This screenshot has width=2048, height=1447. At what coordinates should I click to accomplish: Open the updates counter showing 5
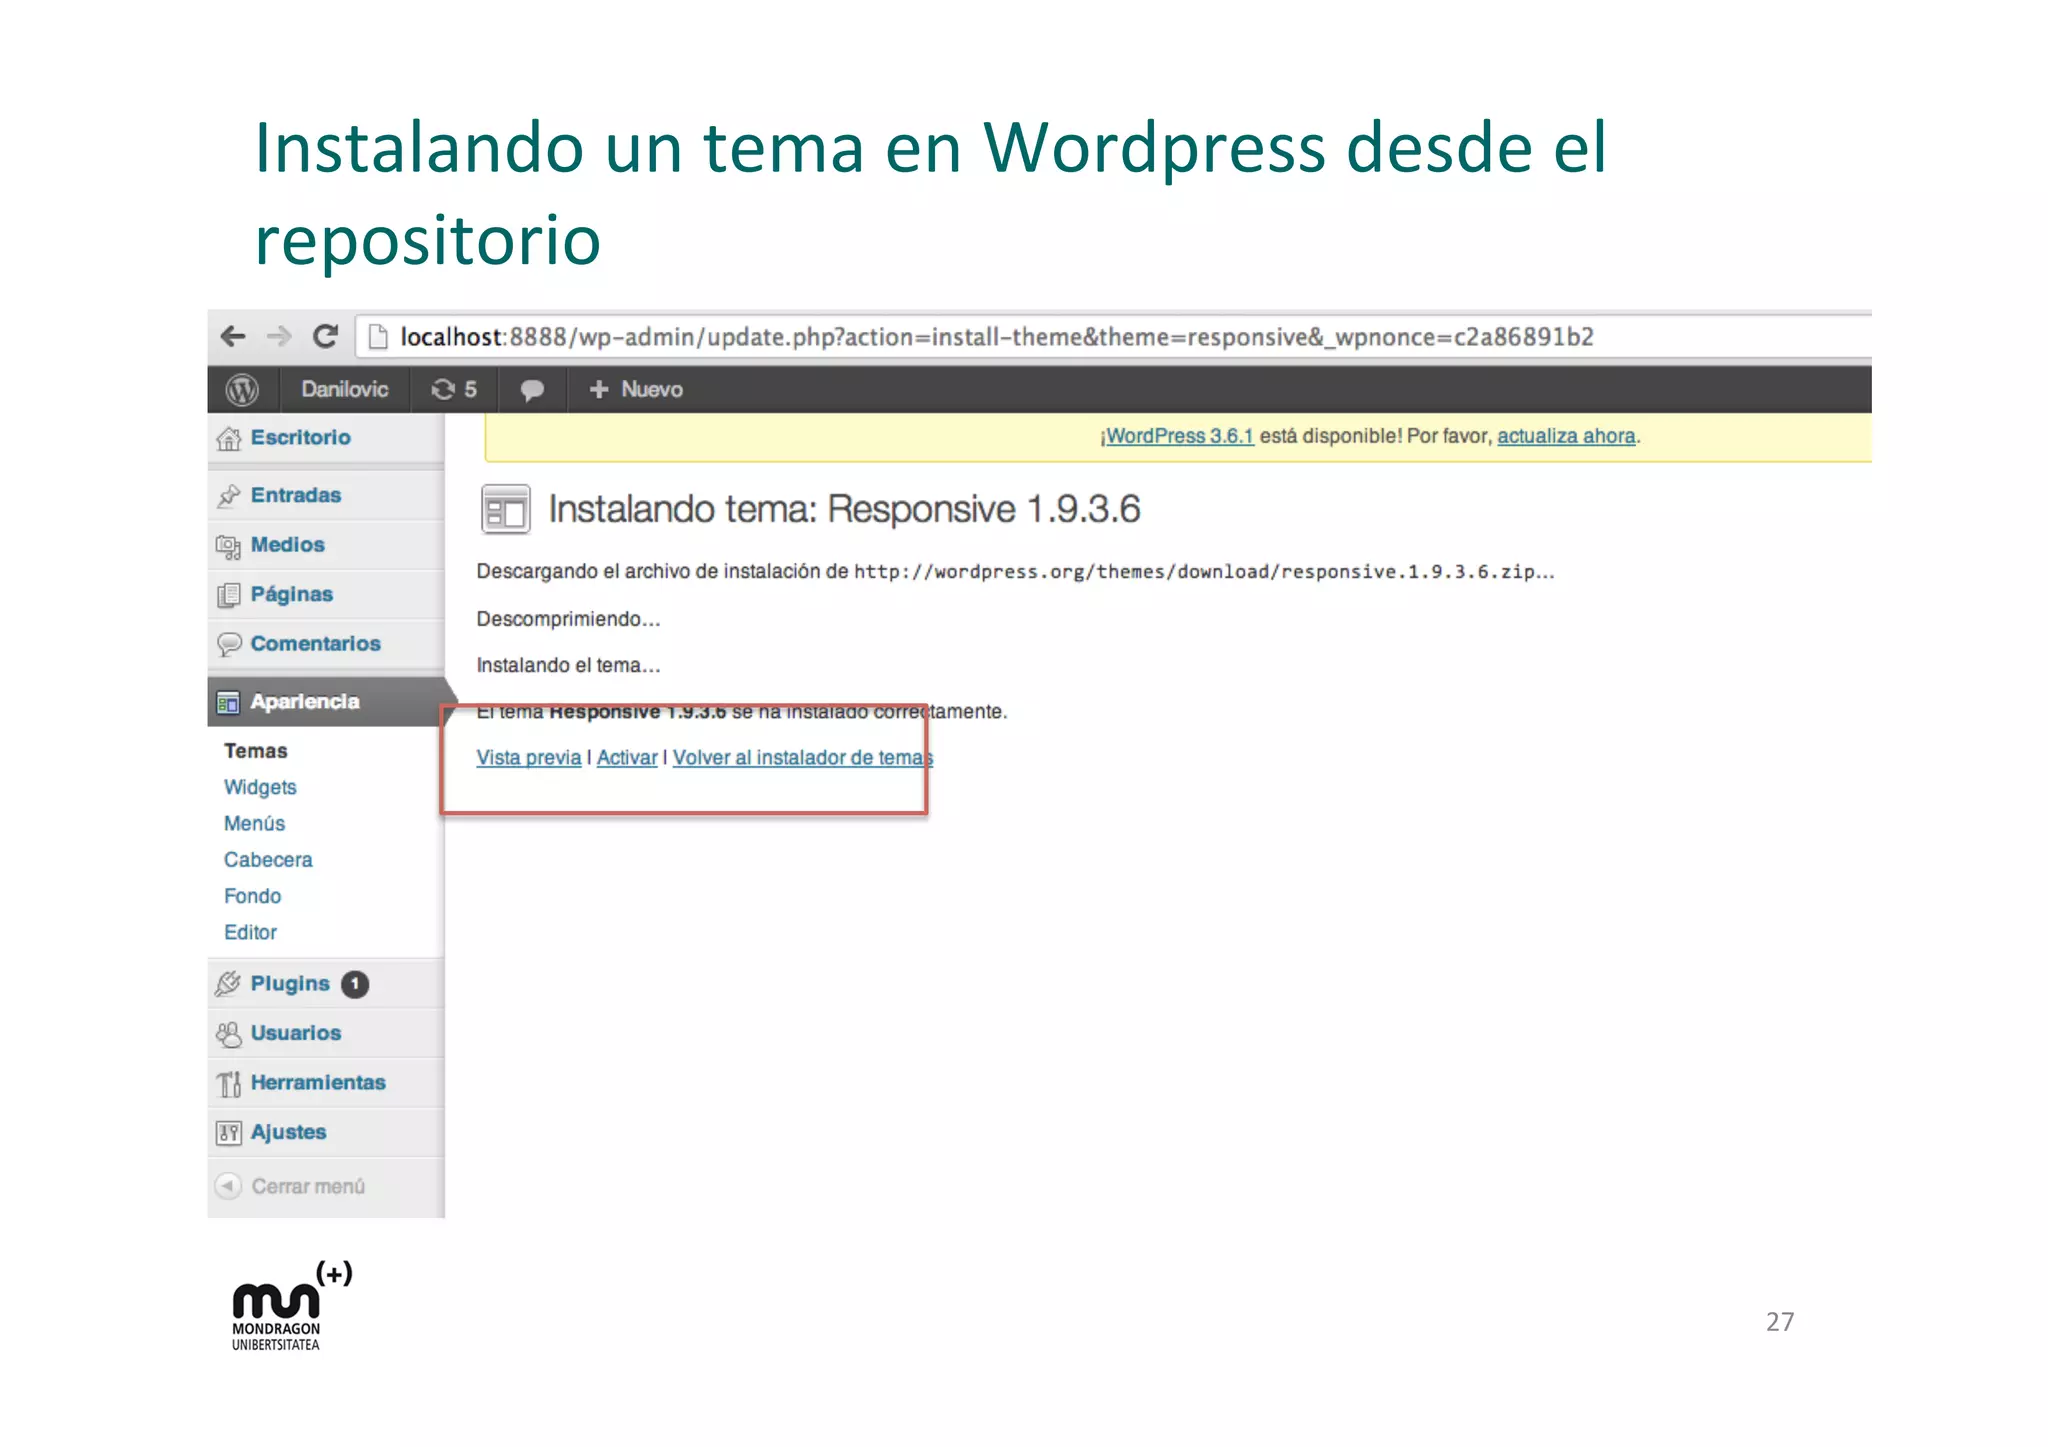coord(454,390)
